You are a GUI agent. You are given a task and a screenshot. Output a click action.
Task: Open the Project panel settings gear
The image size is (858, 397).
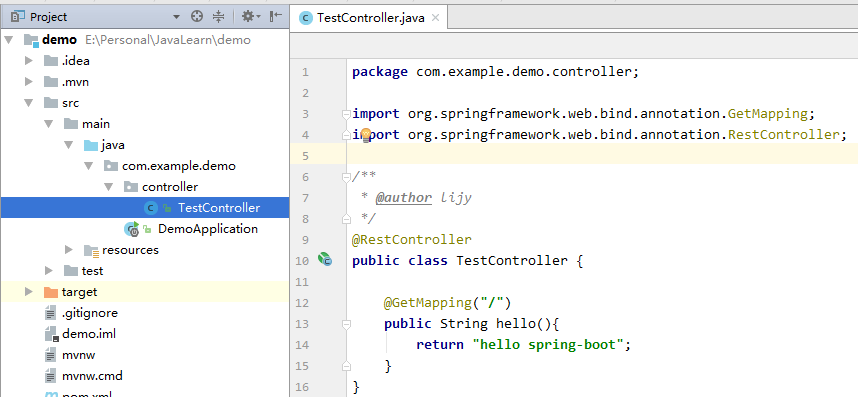click(x=251, y=17)
